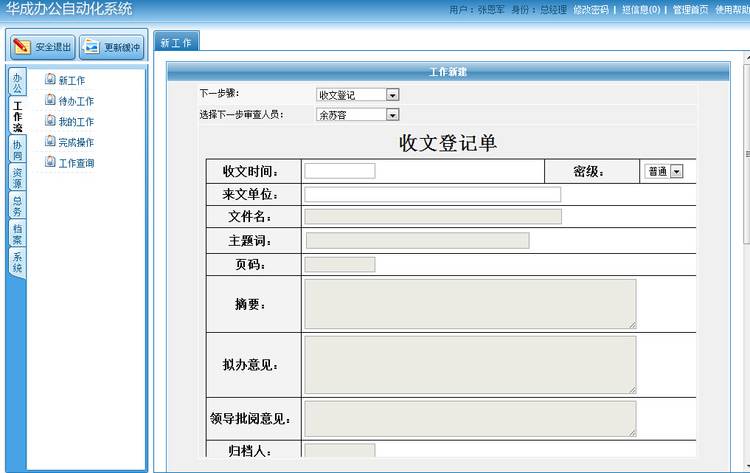Click the 主题词 field
750x473 pixels.
click(x=418, y=241)
